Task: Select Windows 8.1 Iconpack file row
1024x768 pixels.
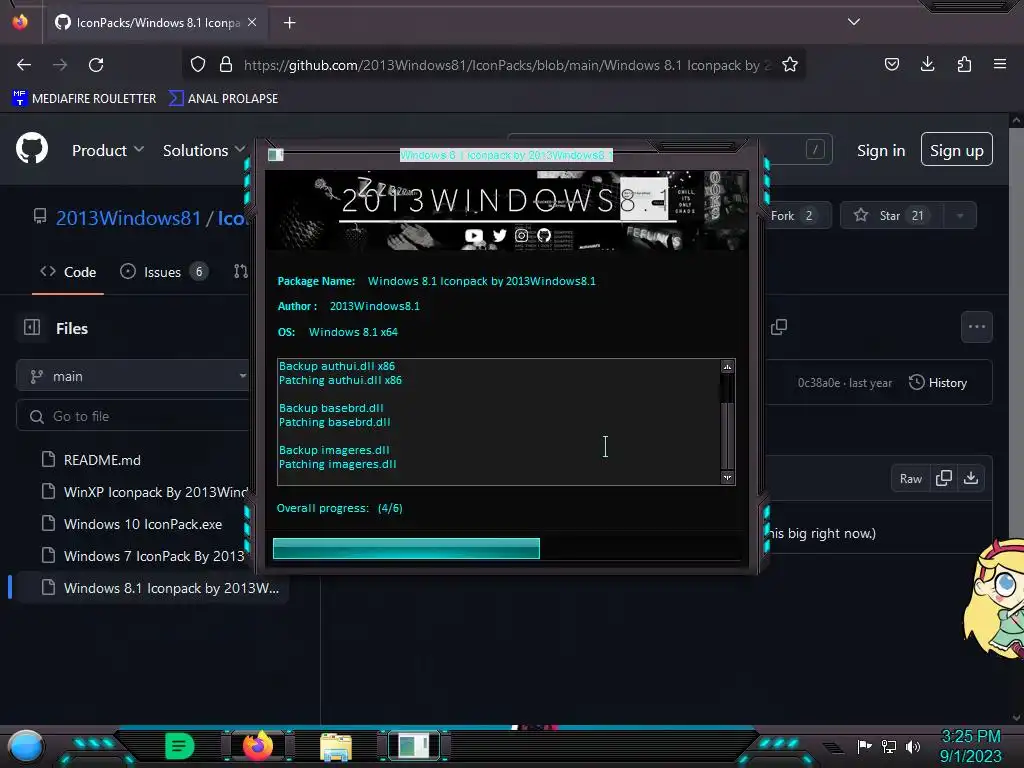Action: pos(151,587)
